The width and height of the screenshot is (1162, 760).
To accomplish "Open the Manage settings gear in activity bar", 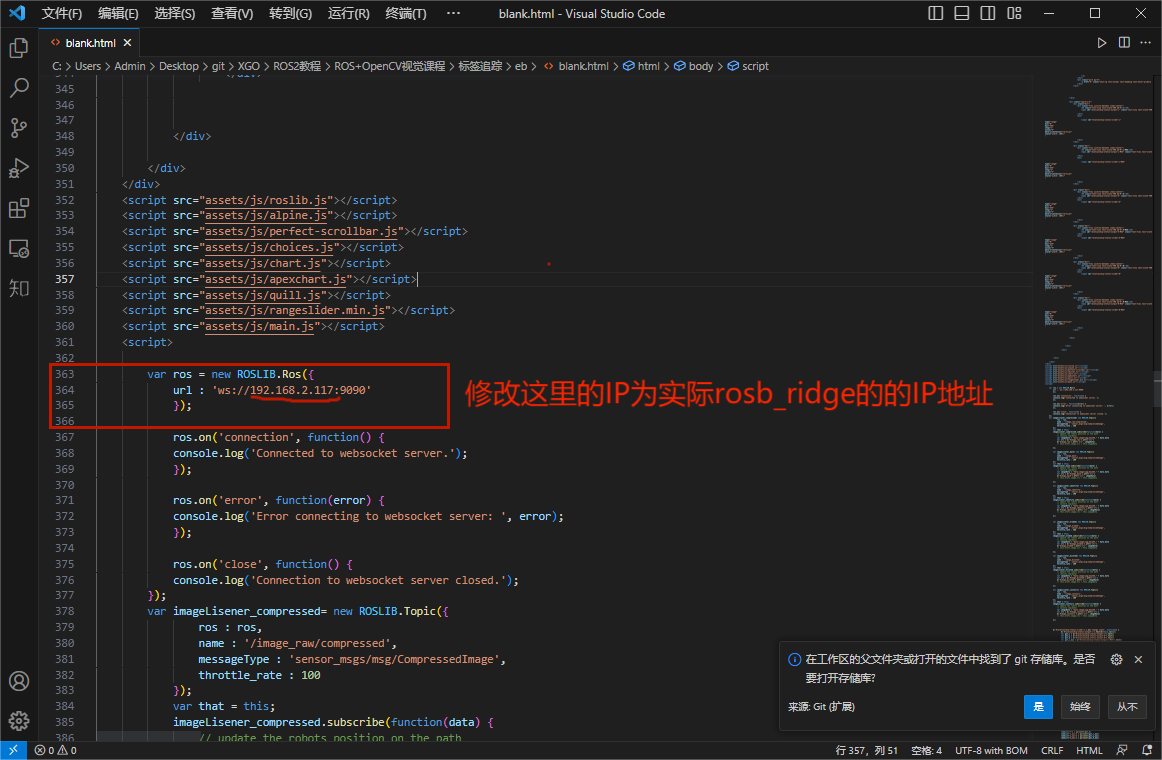I will pyautogui.click(x=19, y=720).
